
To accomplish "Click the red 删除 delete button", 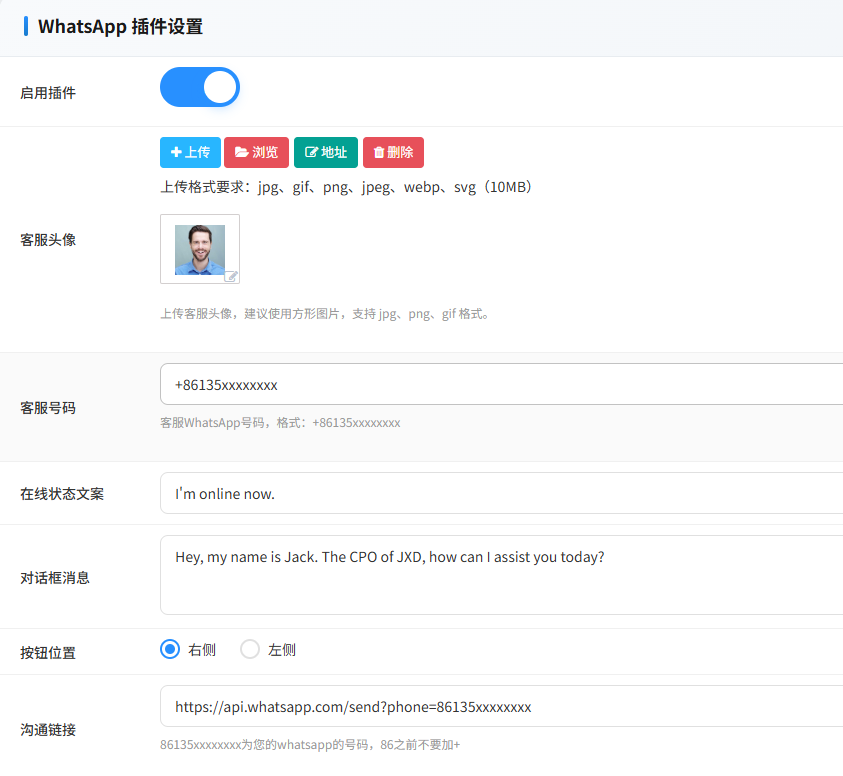I will pos(394,152).
